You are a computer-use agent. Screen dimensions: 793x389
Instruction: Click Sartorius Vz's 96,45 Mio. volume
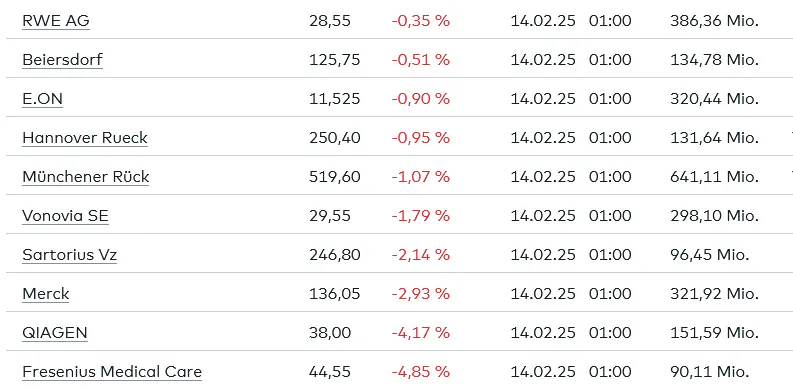(710, 255)
